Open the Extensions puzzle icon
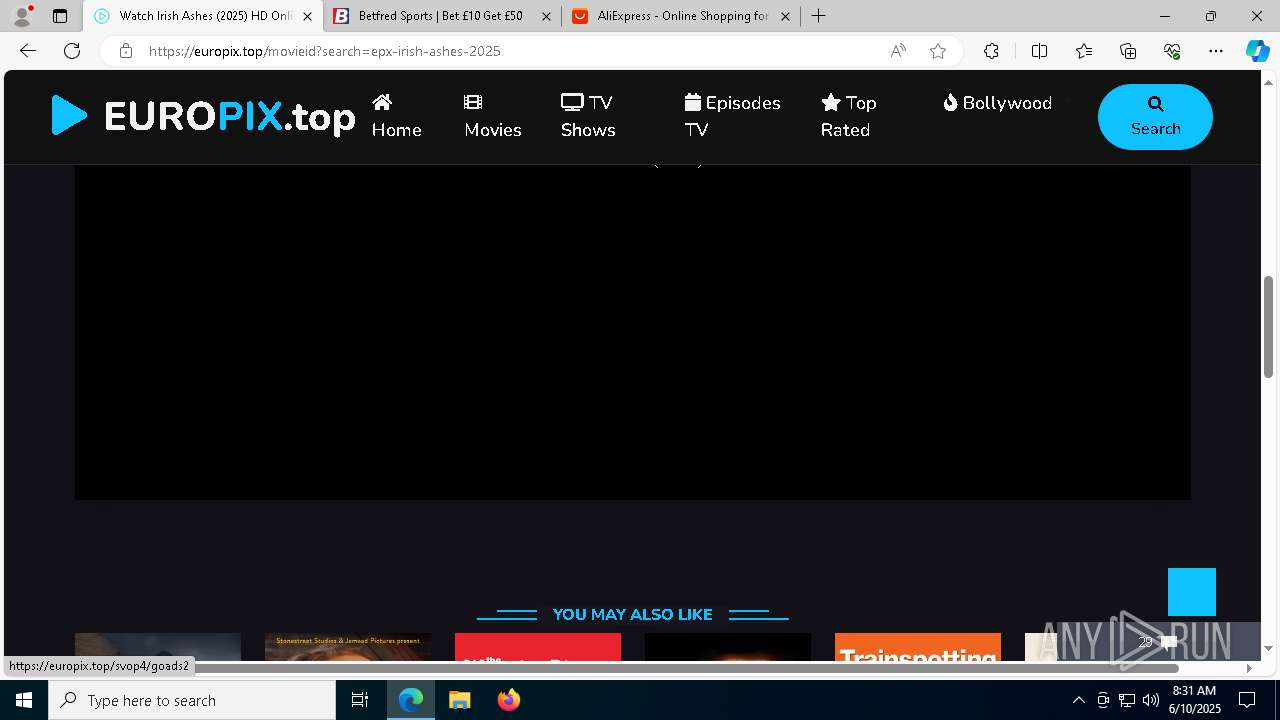This screenshot has height=720, width=1280. (x=991, y=51)
